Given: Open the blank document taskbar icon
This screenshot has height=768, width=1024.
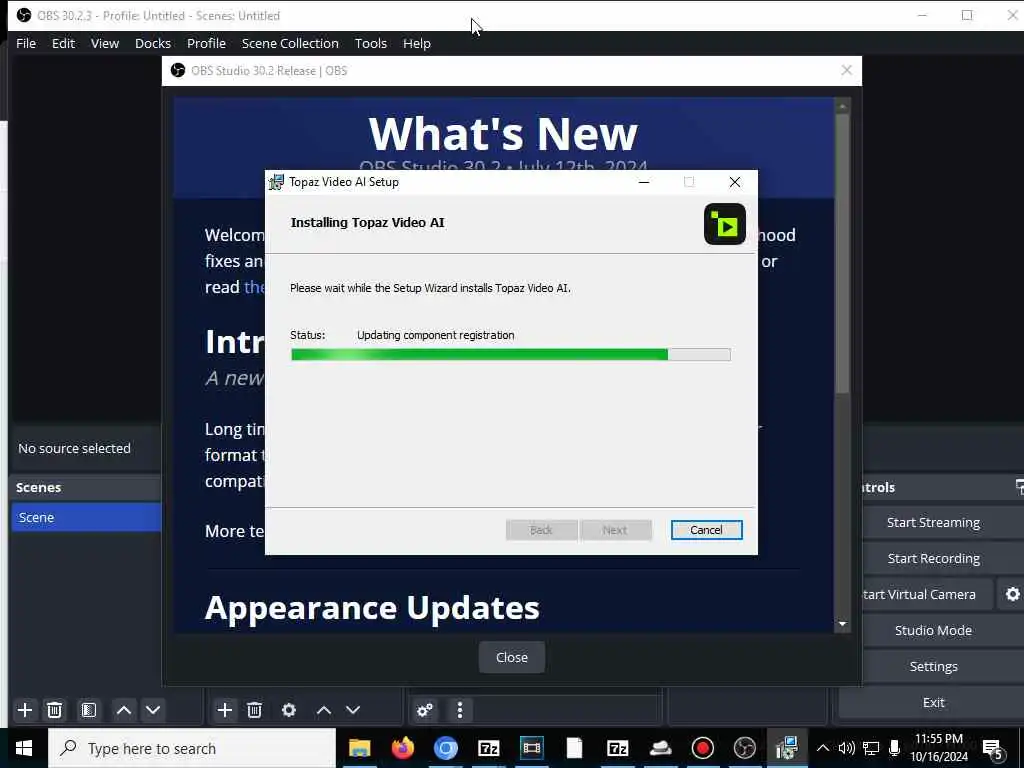Looking at the screenshot, I should tap(574, 748).
